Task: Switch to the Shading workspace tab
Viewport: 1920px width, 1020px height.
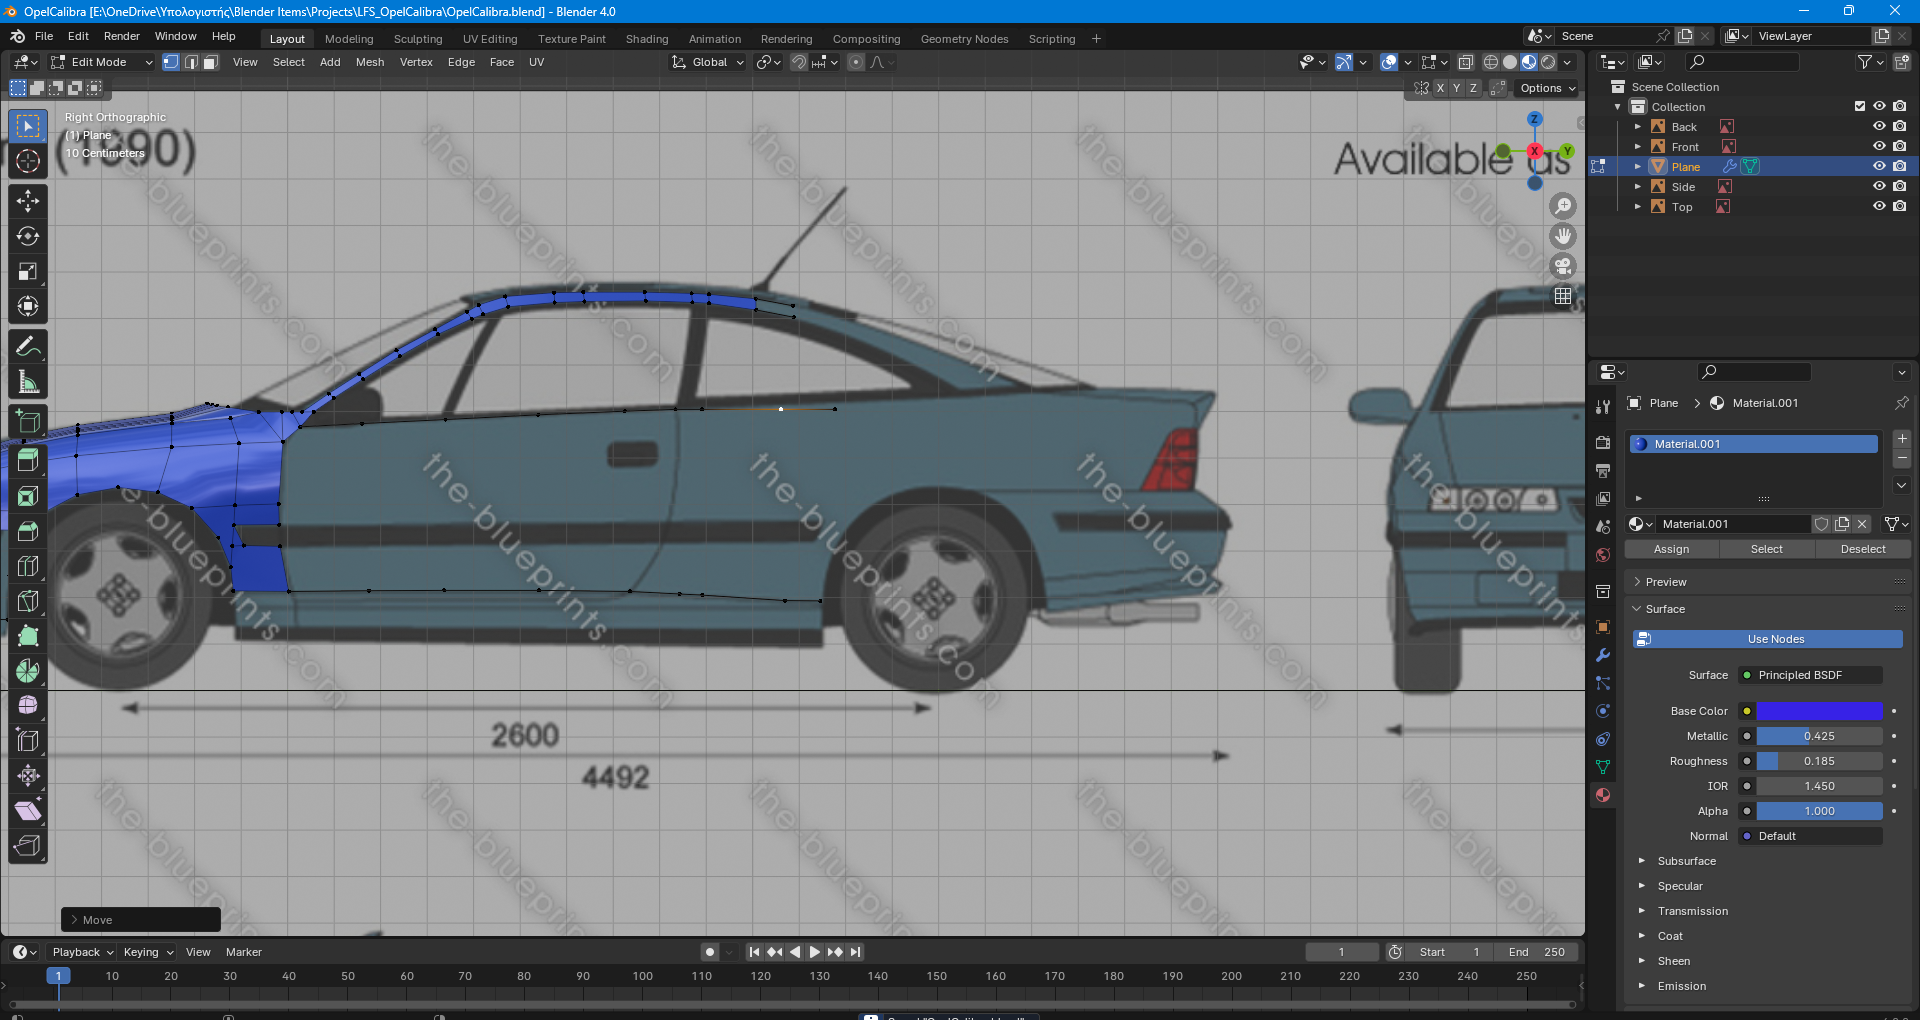Action: click(x=647, y=39)
